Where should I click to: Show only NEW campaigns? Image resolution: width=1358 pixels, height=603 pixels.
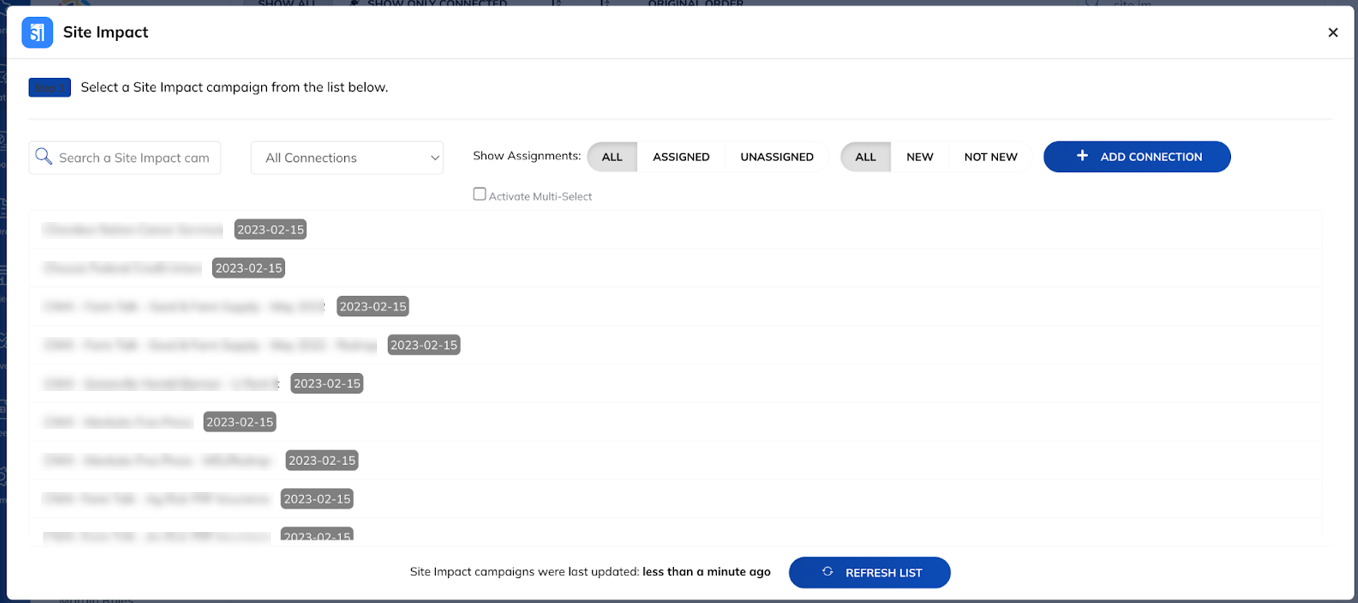pyautogui.click(x=920, y=157)
